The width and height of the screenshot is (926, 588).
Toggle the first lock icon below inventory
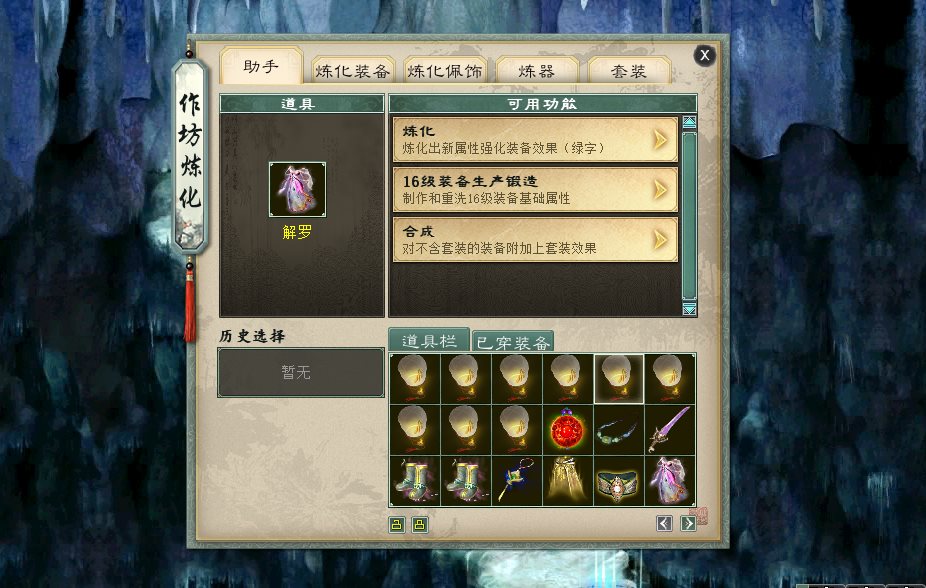[397, 525]
